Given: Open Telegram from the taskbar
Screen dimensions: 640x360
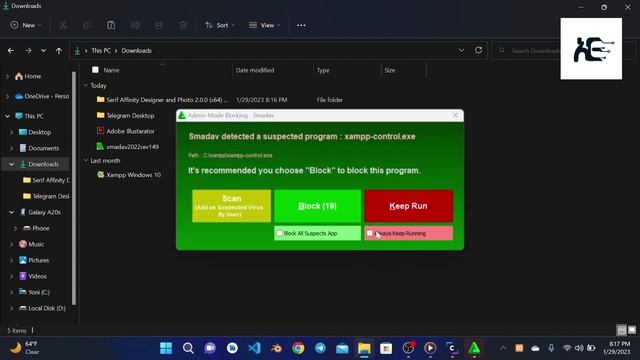Looking at the screenshot, I should (320, 348).
